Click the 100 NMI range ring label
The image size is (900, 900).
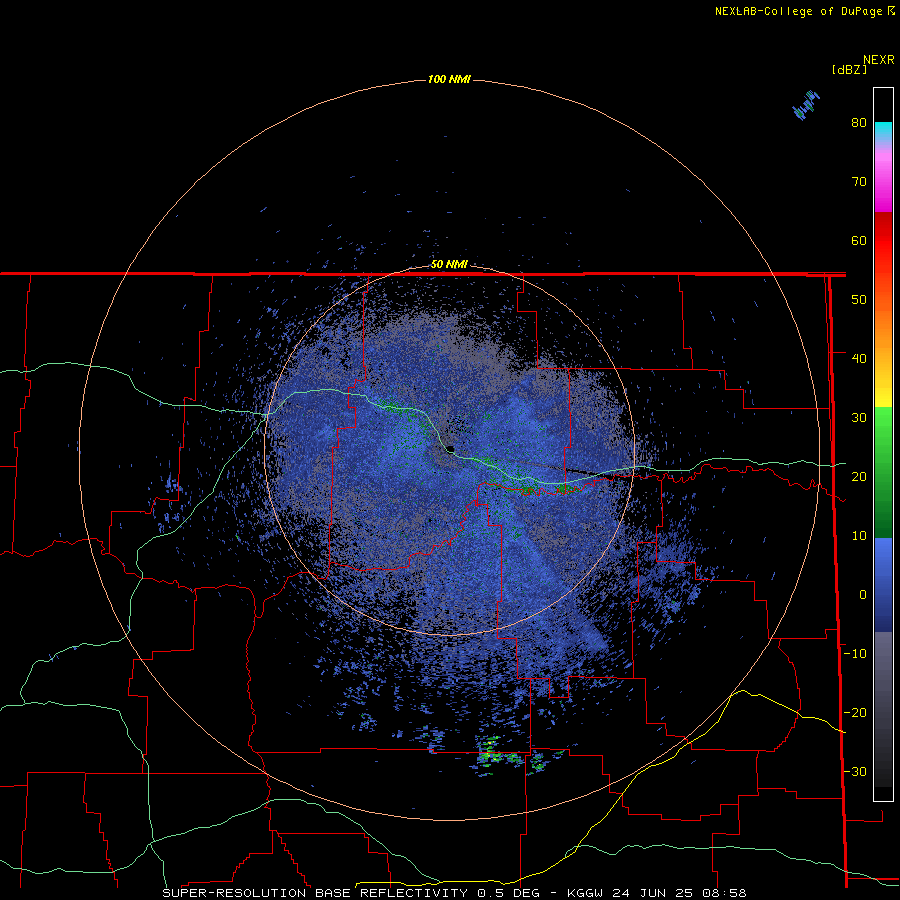point(449,79)
